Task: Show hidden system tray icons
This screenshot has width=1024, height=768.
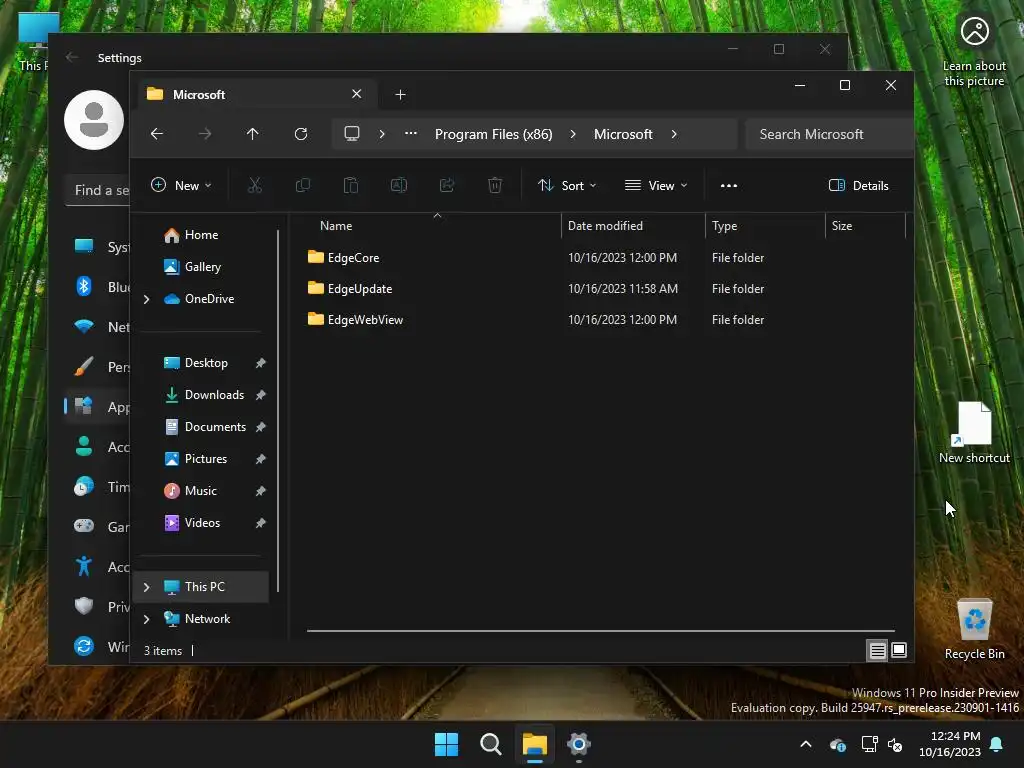Action: click(x=806, y=744)
